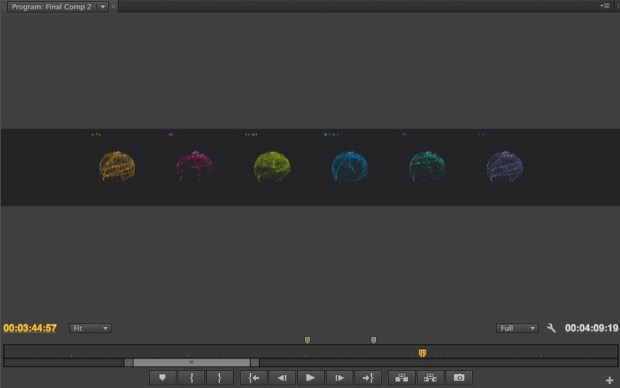This screenshot has height=388, width=620.
Task: Click the Go to In point button
Action: coord(254,378)
